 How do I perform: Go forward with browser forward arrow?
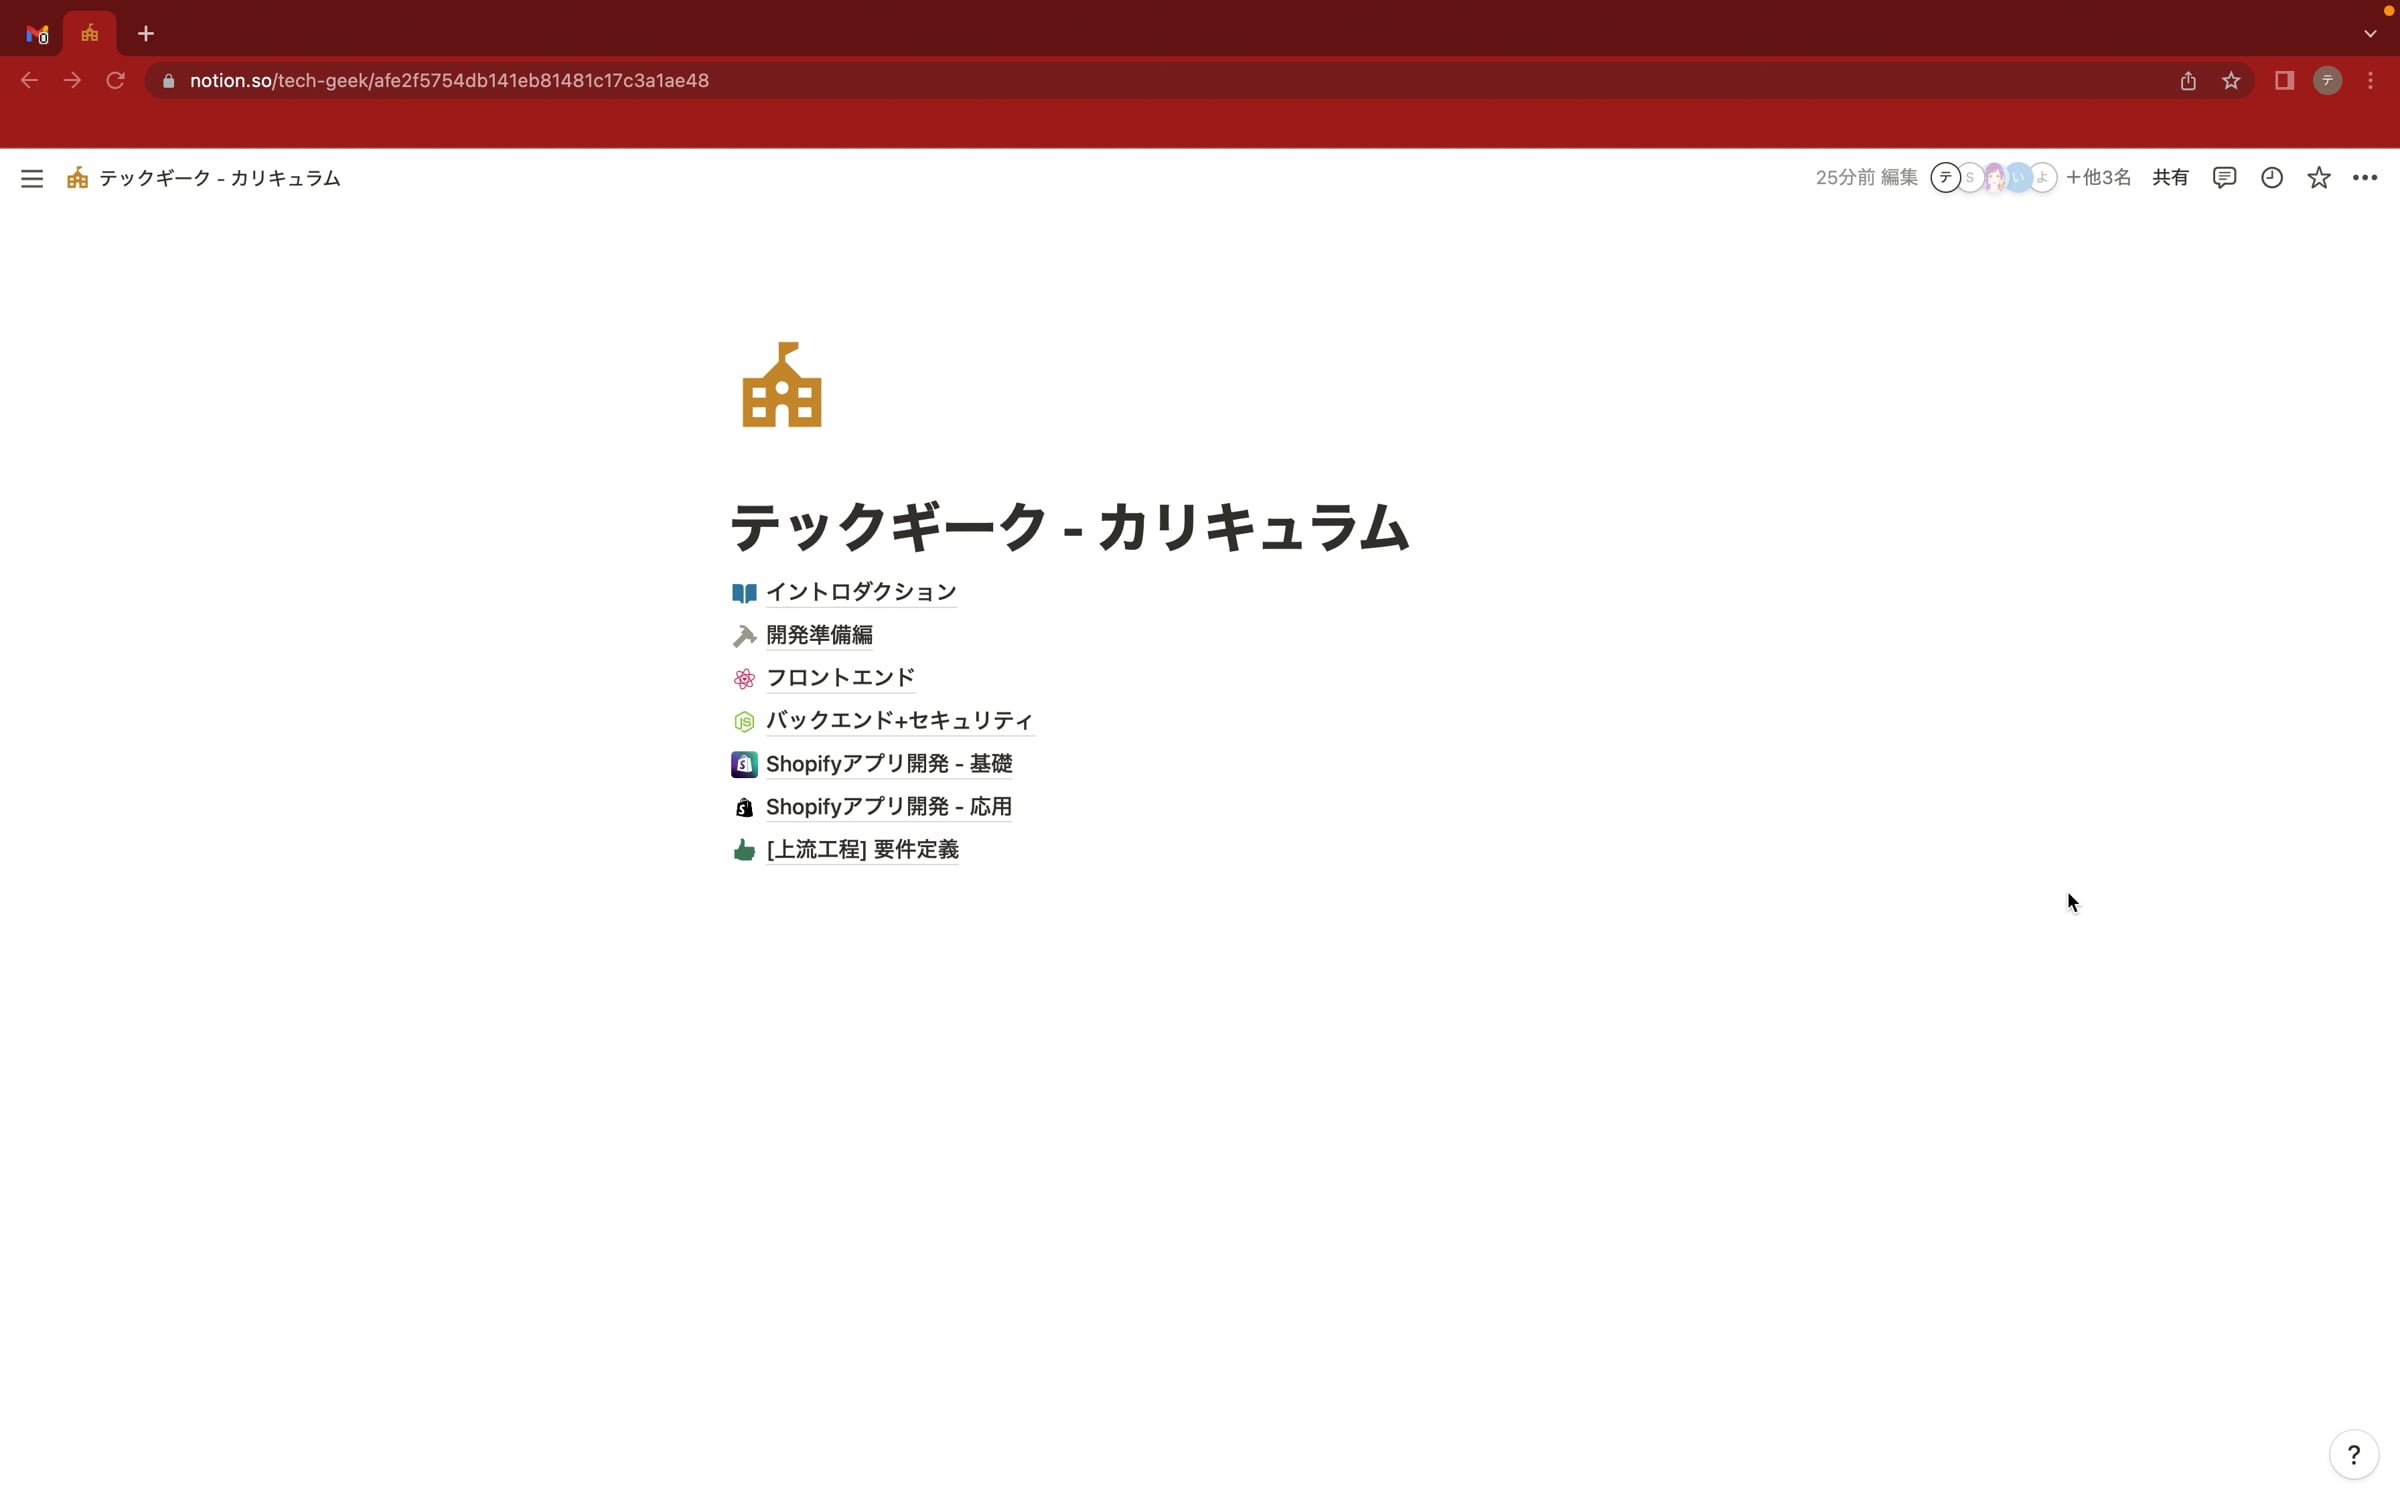[x=72, y=81]
